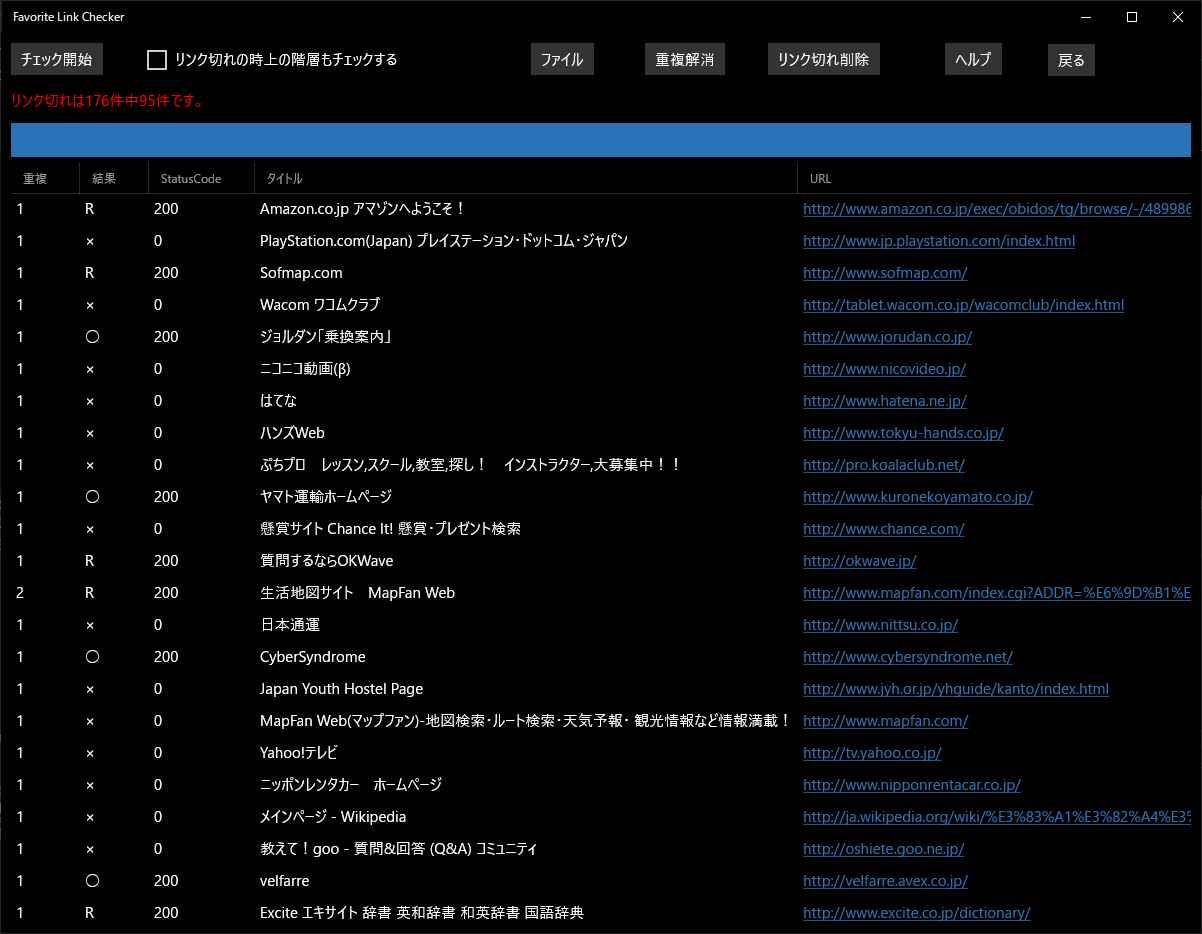Sort by the URL column header
The height and width of the screenshot is (934, 1202).
click(995, 178)
